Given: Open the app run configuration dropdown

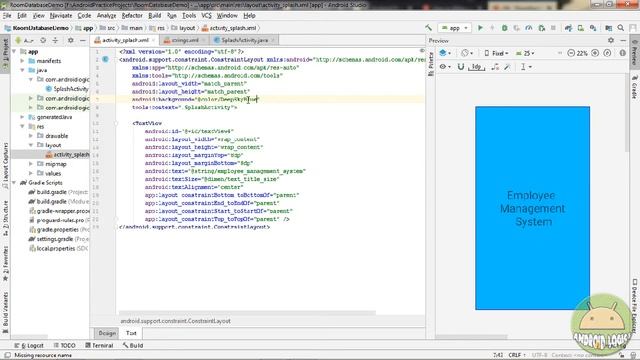Looking at the screenshot, I should [454, 28].
